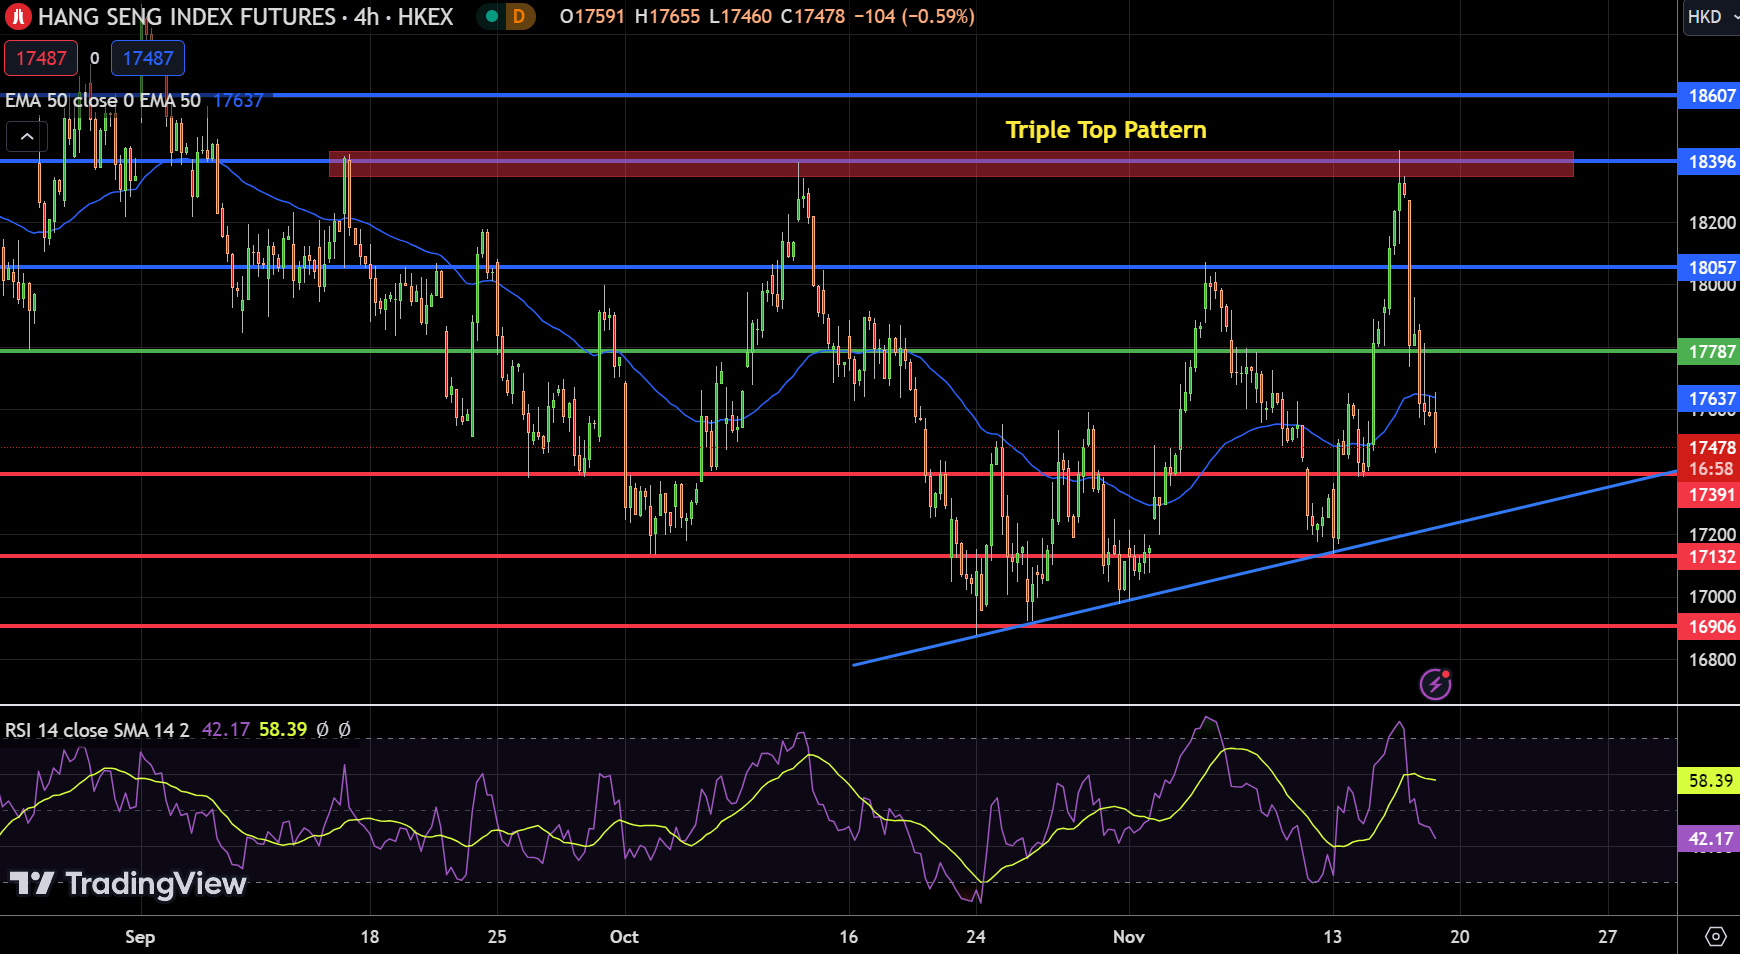This screenshot has height=954, width=1740.
Task: Click the Triple Top Pattern text label
Action: click(x=1106, y=130)
